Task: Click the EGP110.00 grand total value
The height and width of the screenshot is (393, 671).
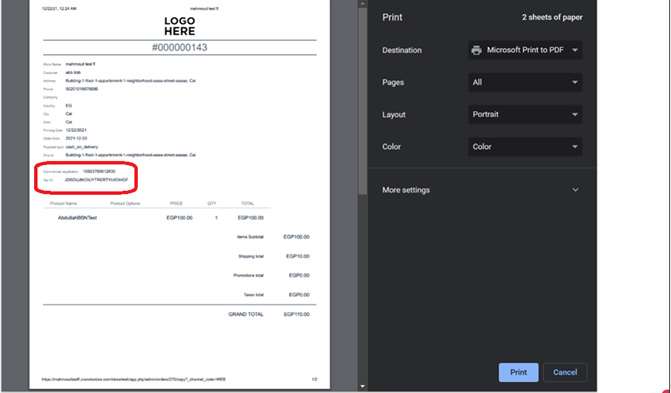Action: (296, 314)
